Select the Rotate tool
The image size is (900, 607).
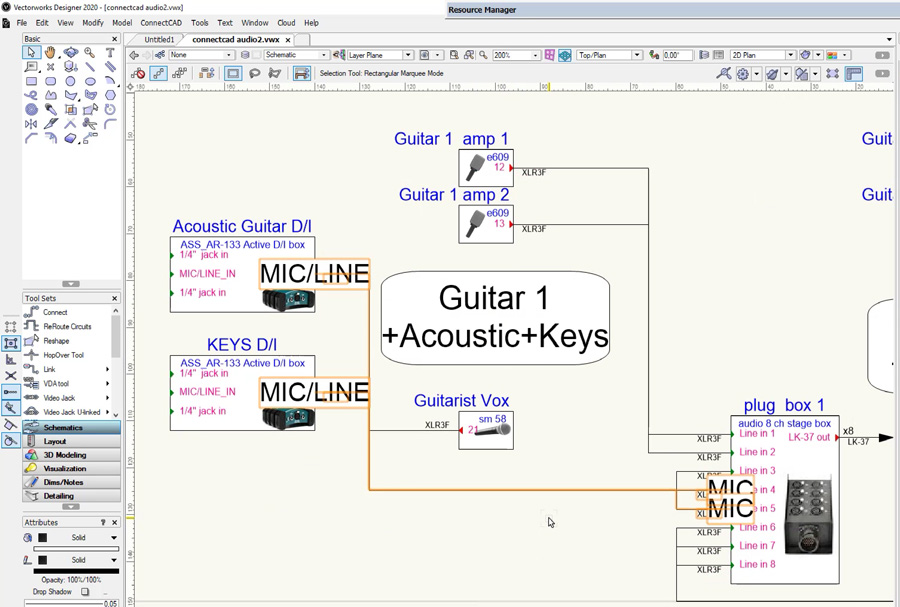click(x=110, y=109)
